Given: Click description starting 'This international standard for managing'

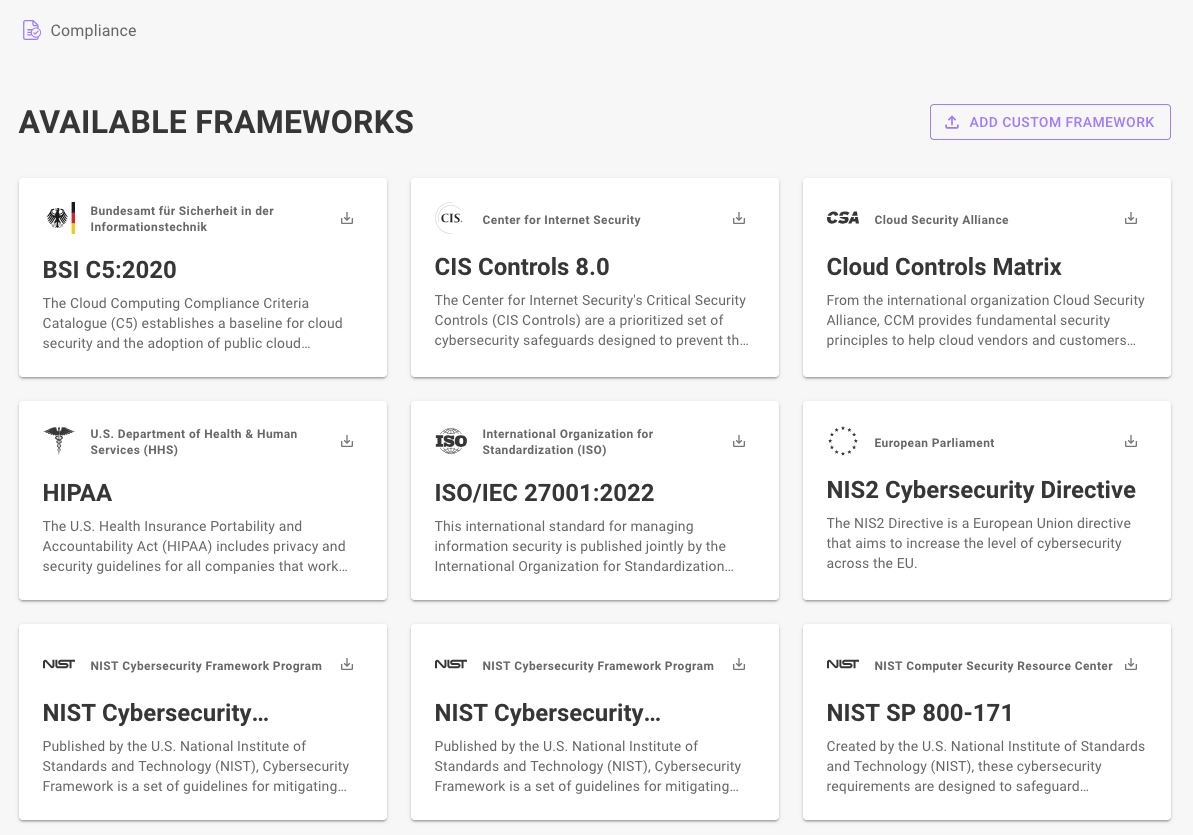Looking at the screenshot, I should coord(584,546).
